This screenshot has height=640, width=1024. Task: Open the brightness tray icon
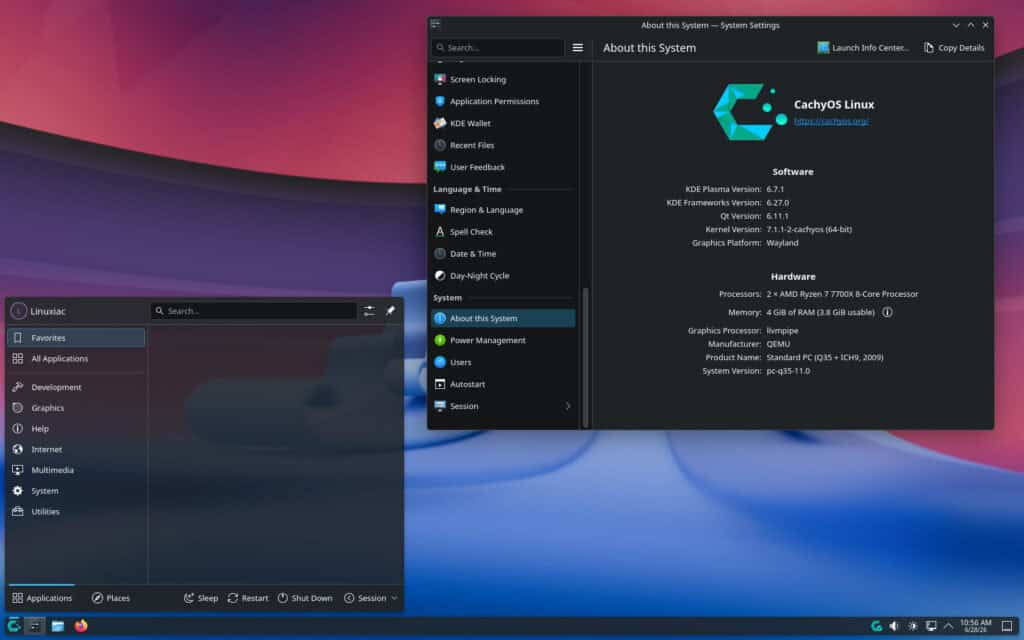[912, 626]
